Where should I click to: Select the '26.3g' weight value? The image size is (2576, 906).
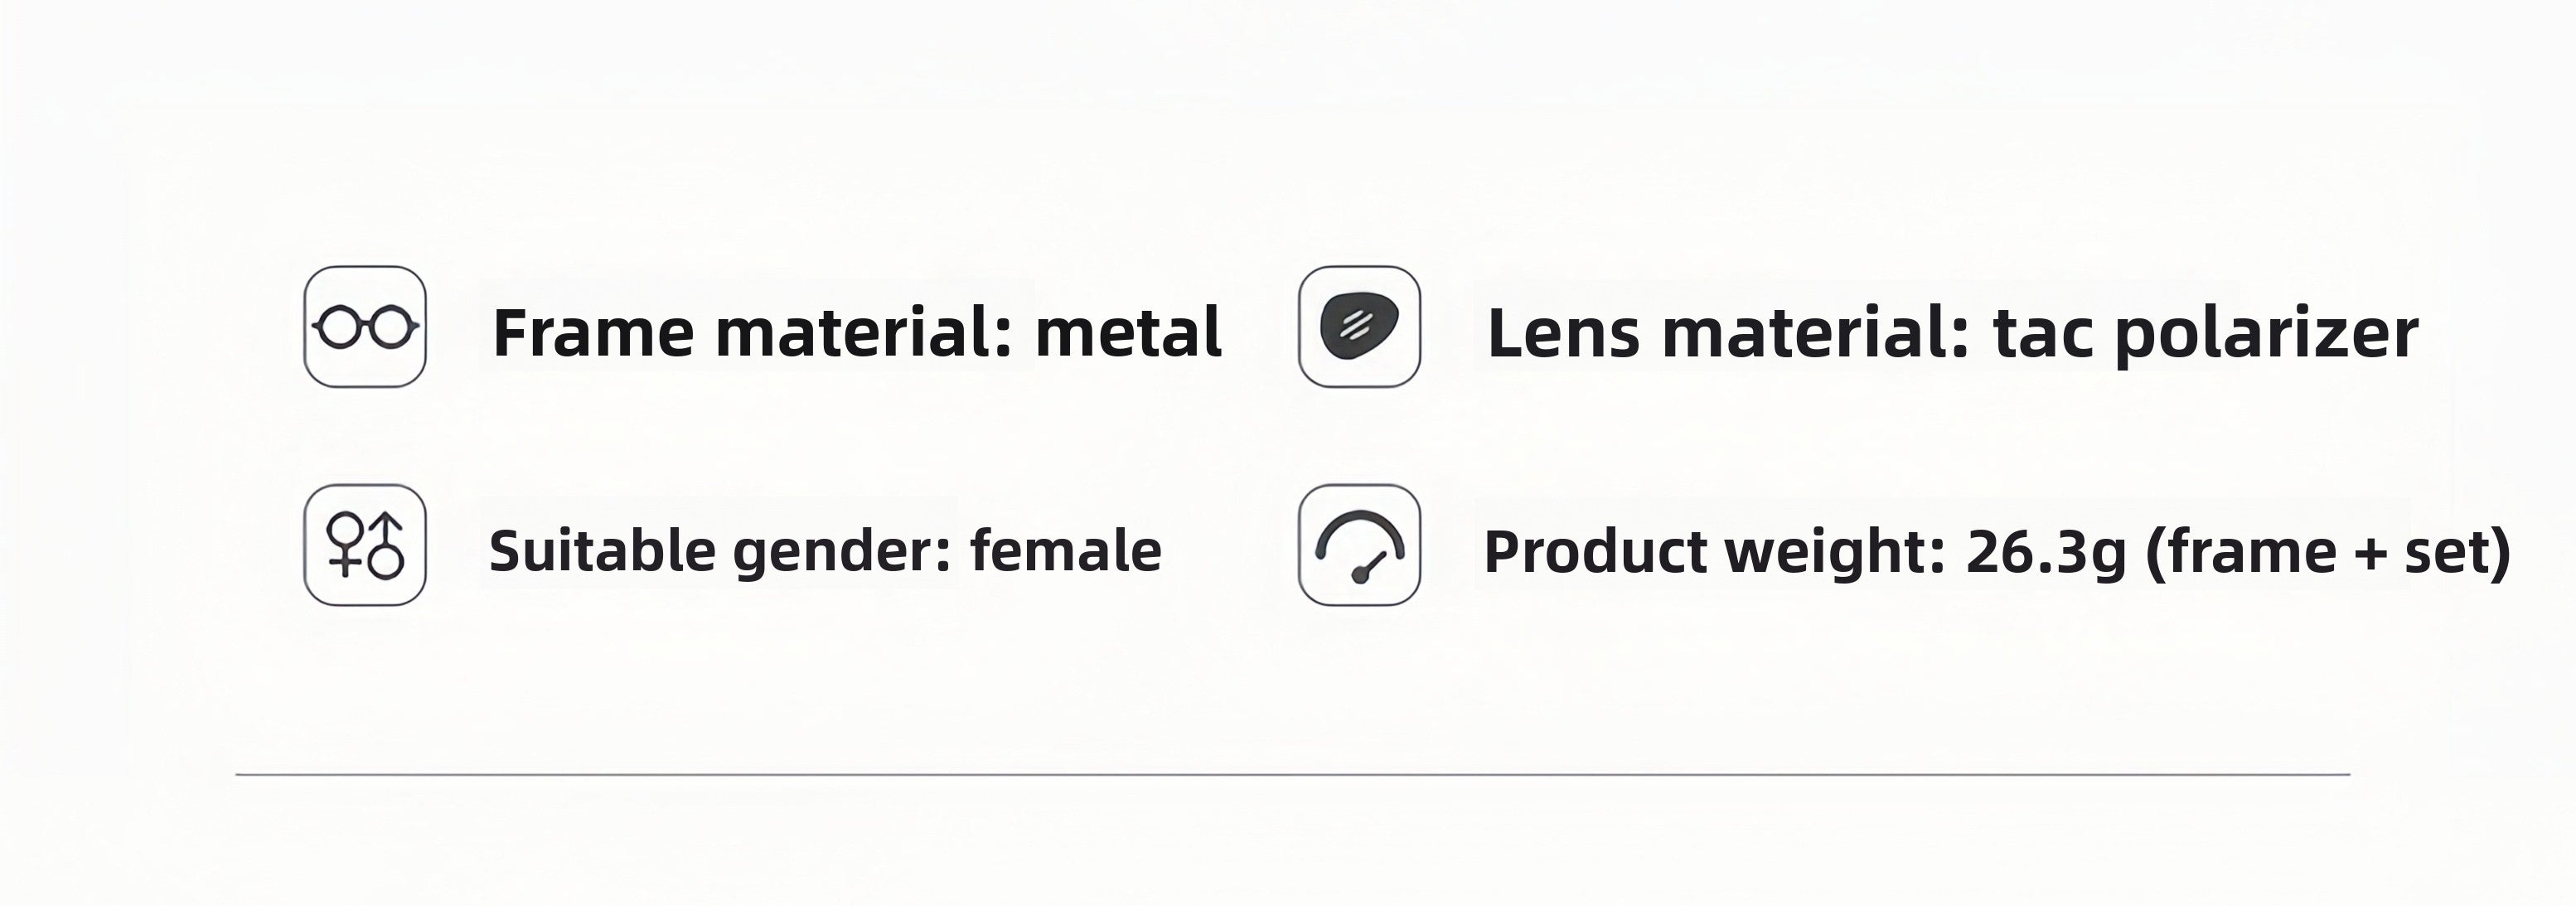coord(2045,553)
